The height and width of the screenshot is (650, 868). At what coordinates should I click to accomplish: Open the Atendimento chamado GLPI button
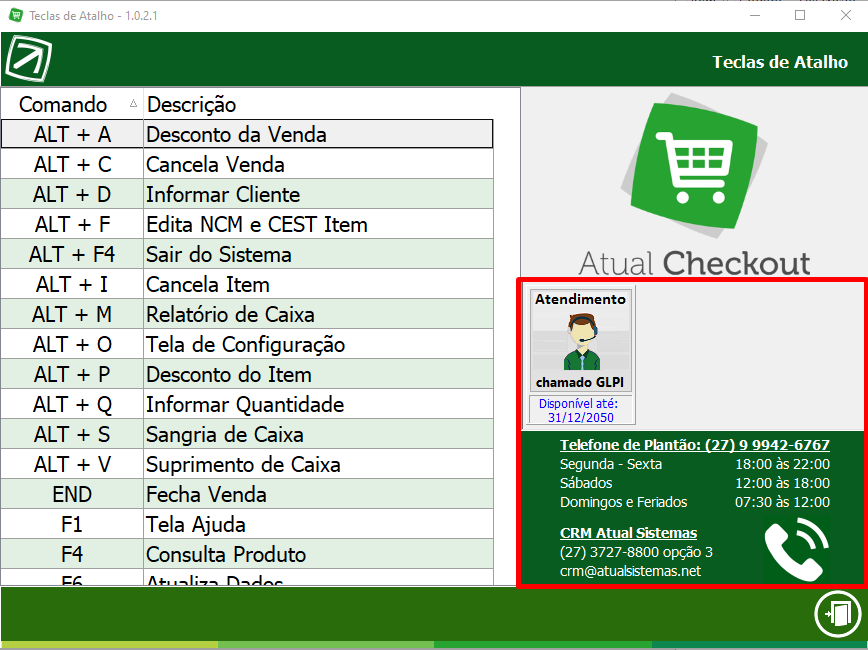[x=580, y=340]
